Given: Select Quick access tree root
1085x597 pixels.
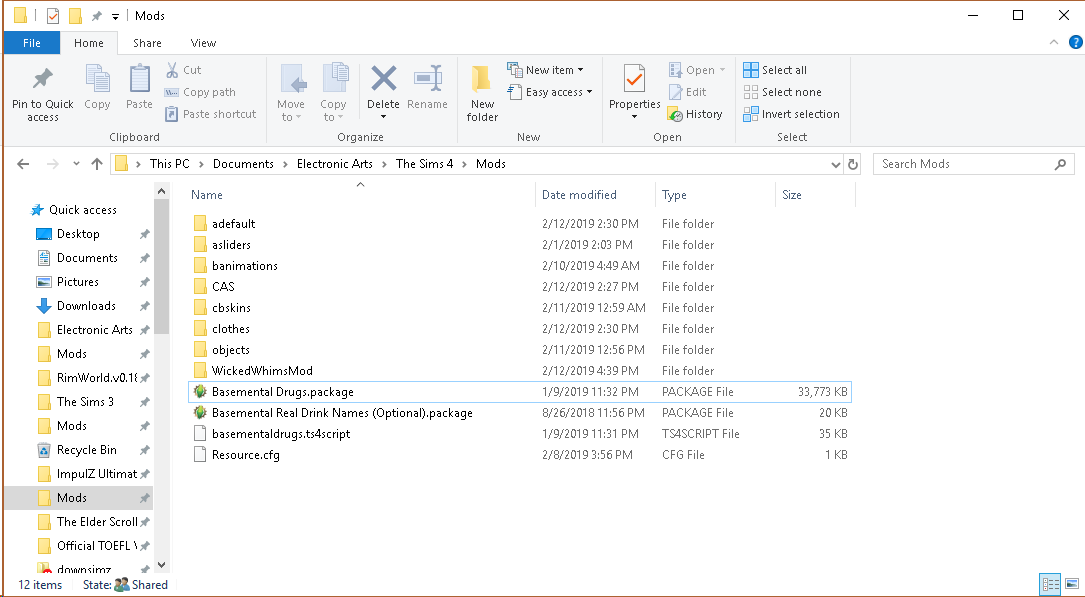Looking at the screenshot, I should [82, 210].
